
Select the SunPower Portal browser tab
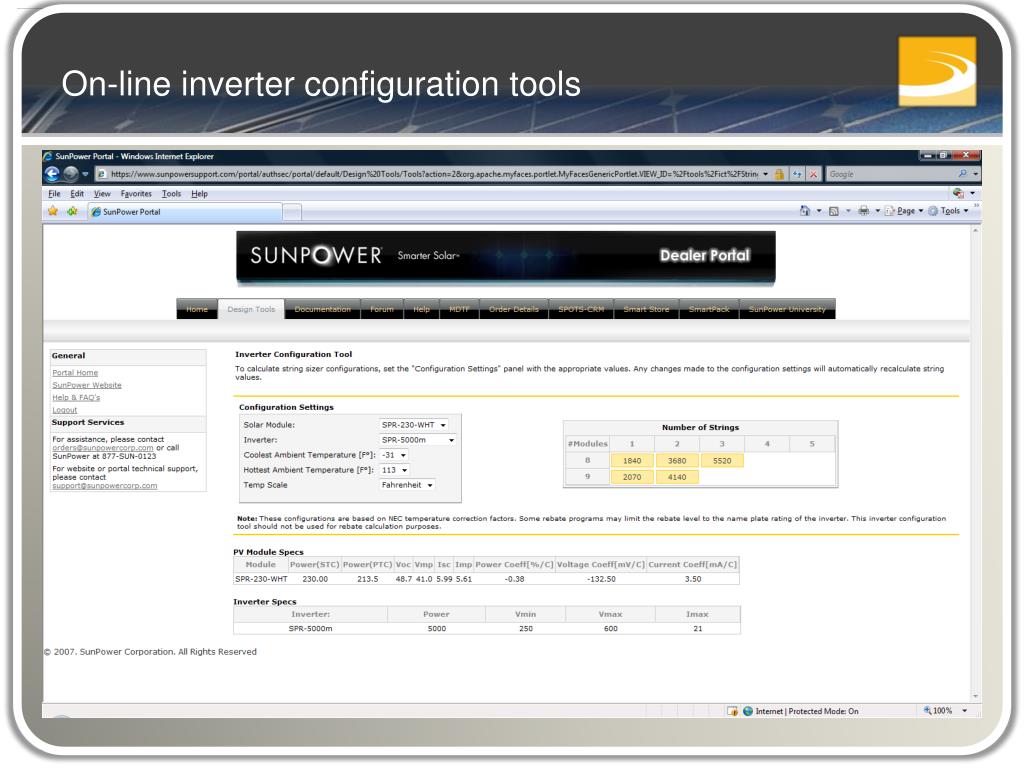(185, 212)
